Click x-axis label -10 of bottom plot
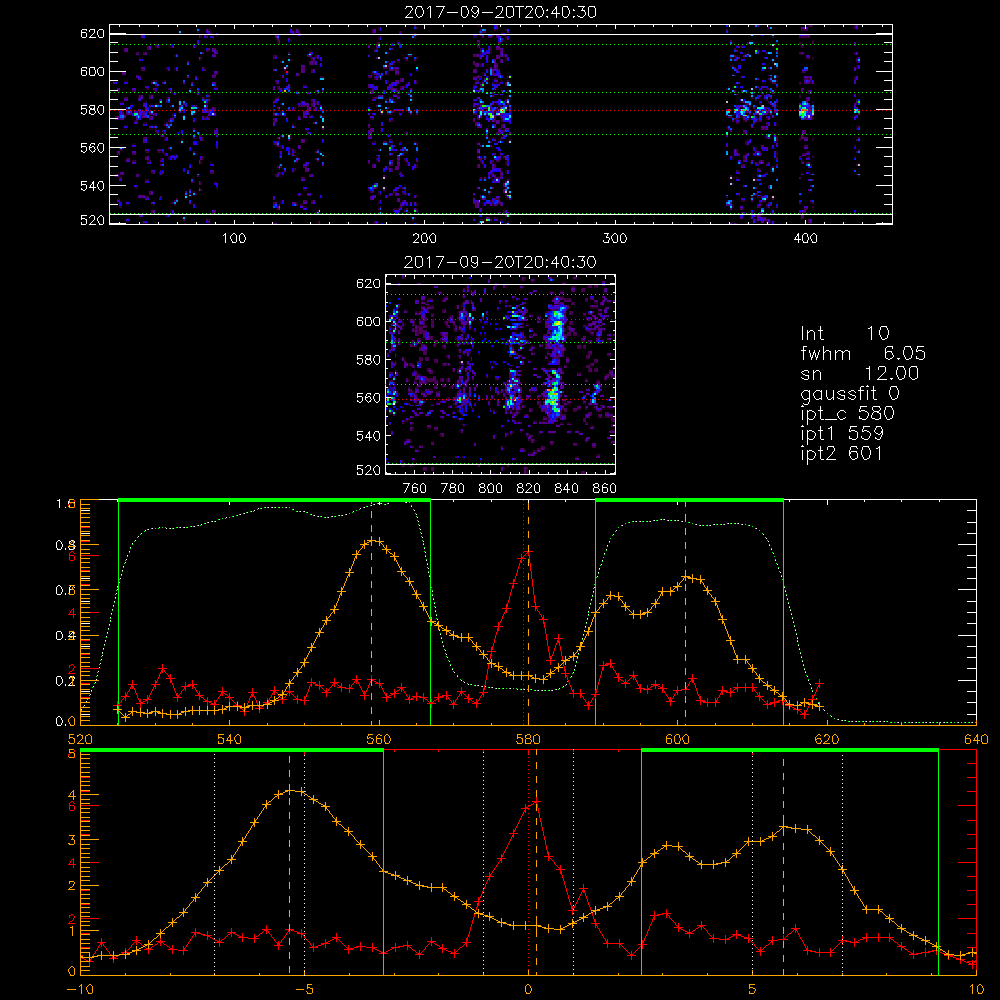 coord(81,990)
